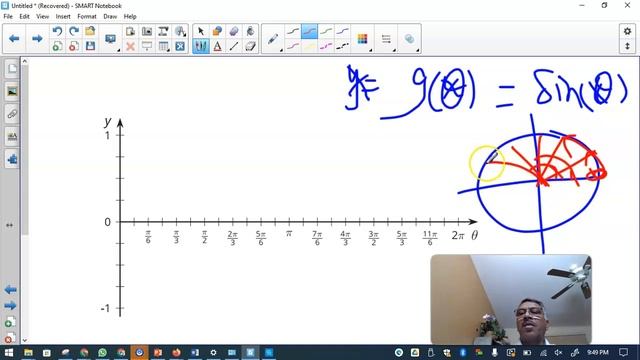
Task: Select the Line tool
Action: [x=234, y=46]
